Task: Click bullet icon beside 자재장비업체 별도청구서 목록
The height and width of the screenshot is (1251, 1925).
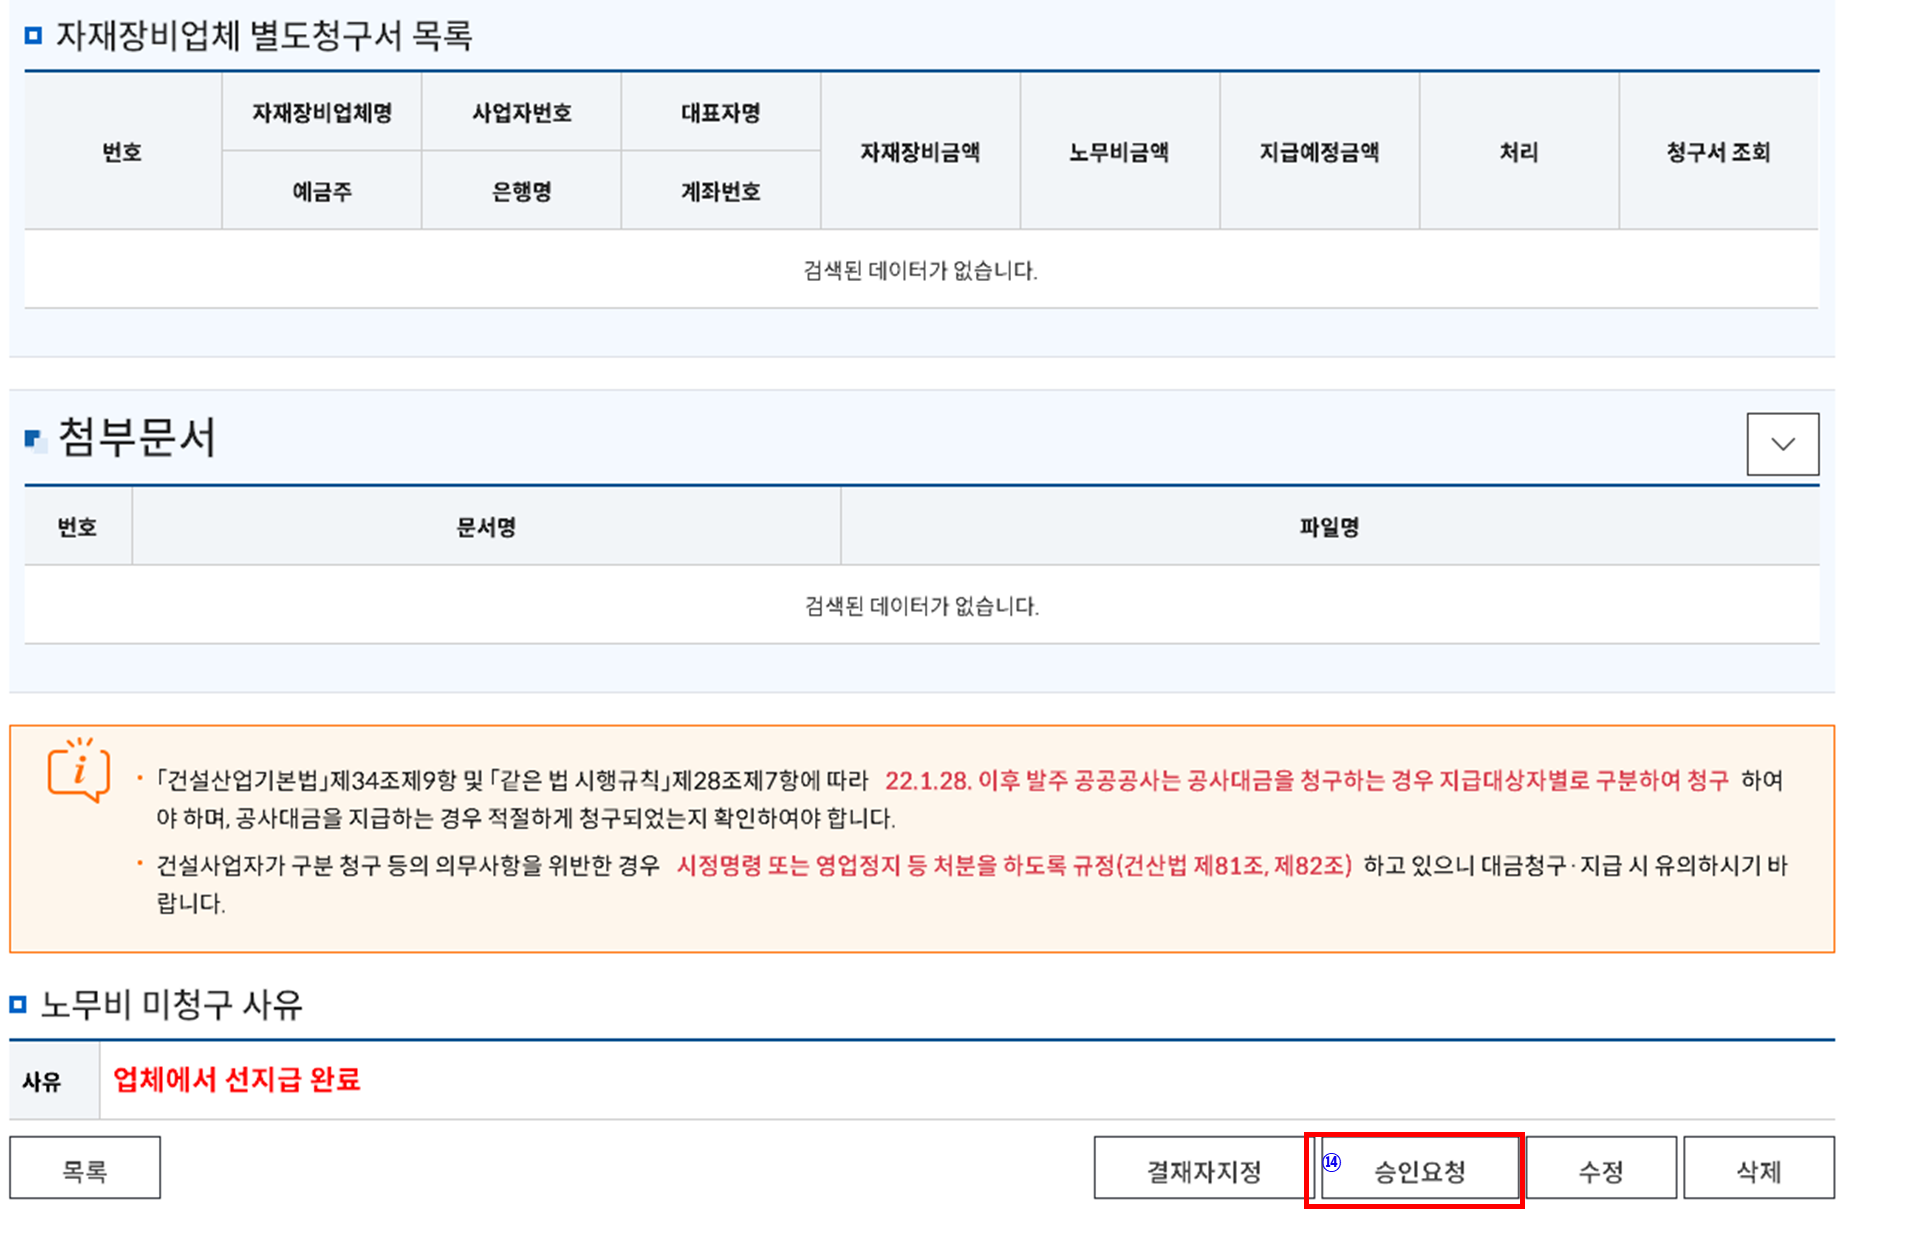Action: 33,36
